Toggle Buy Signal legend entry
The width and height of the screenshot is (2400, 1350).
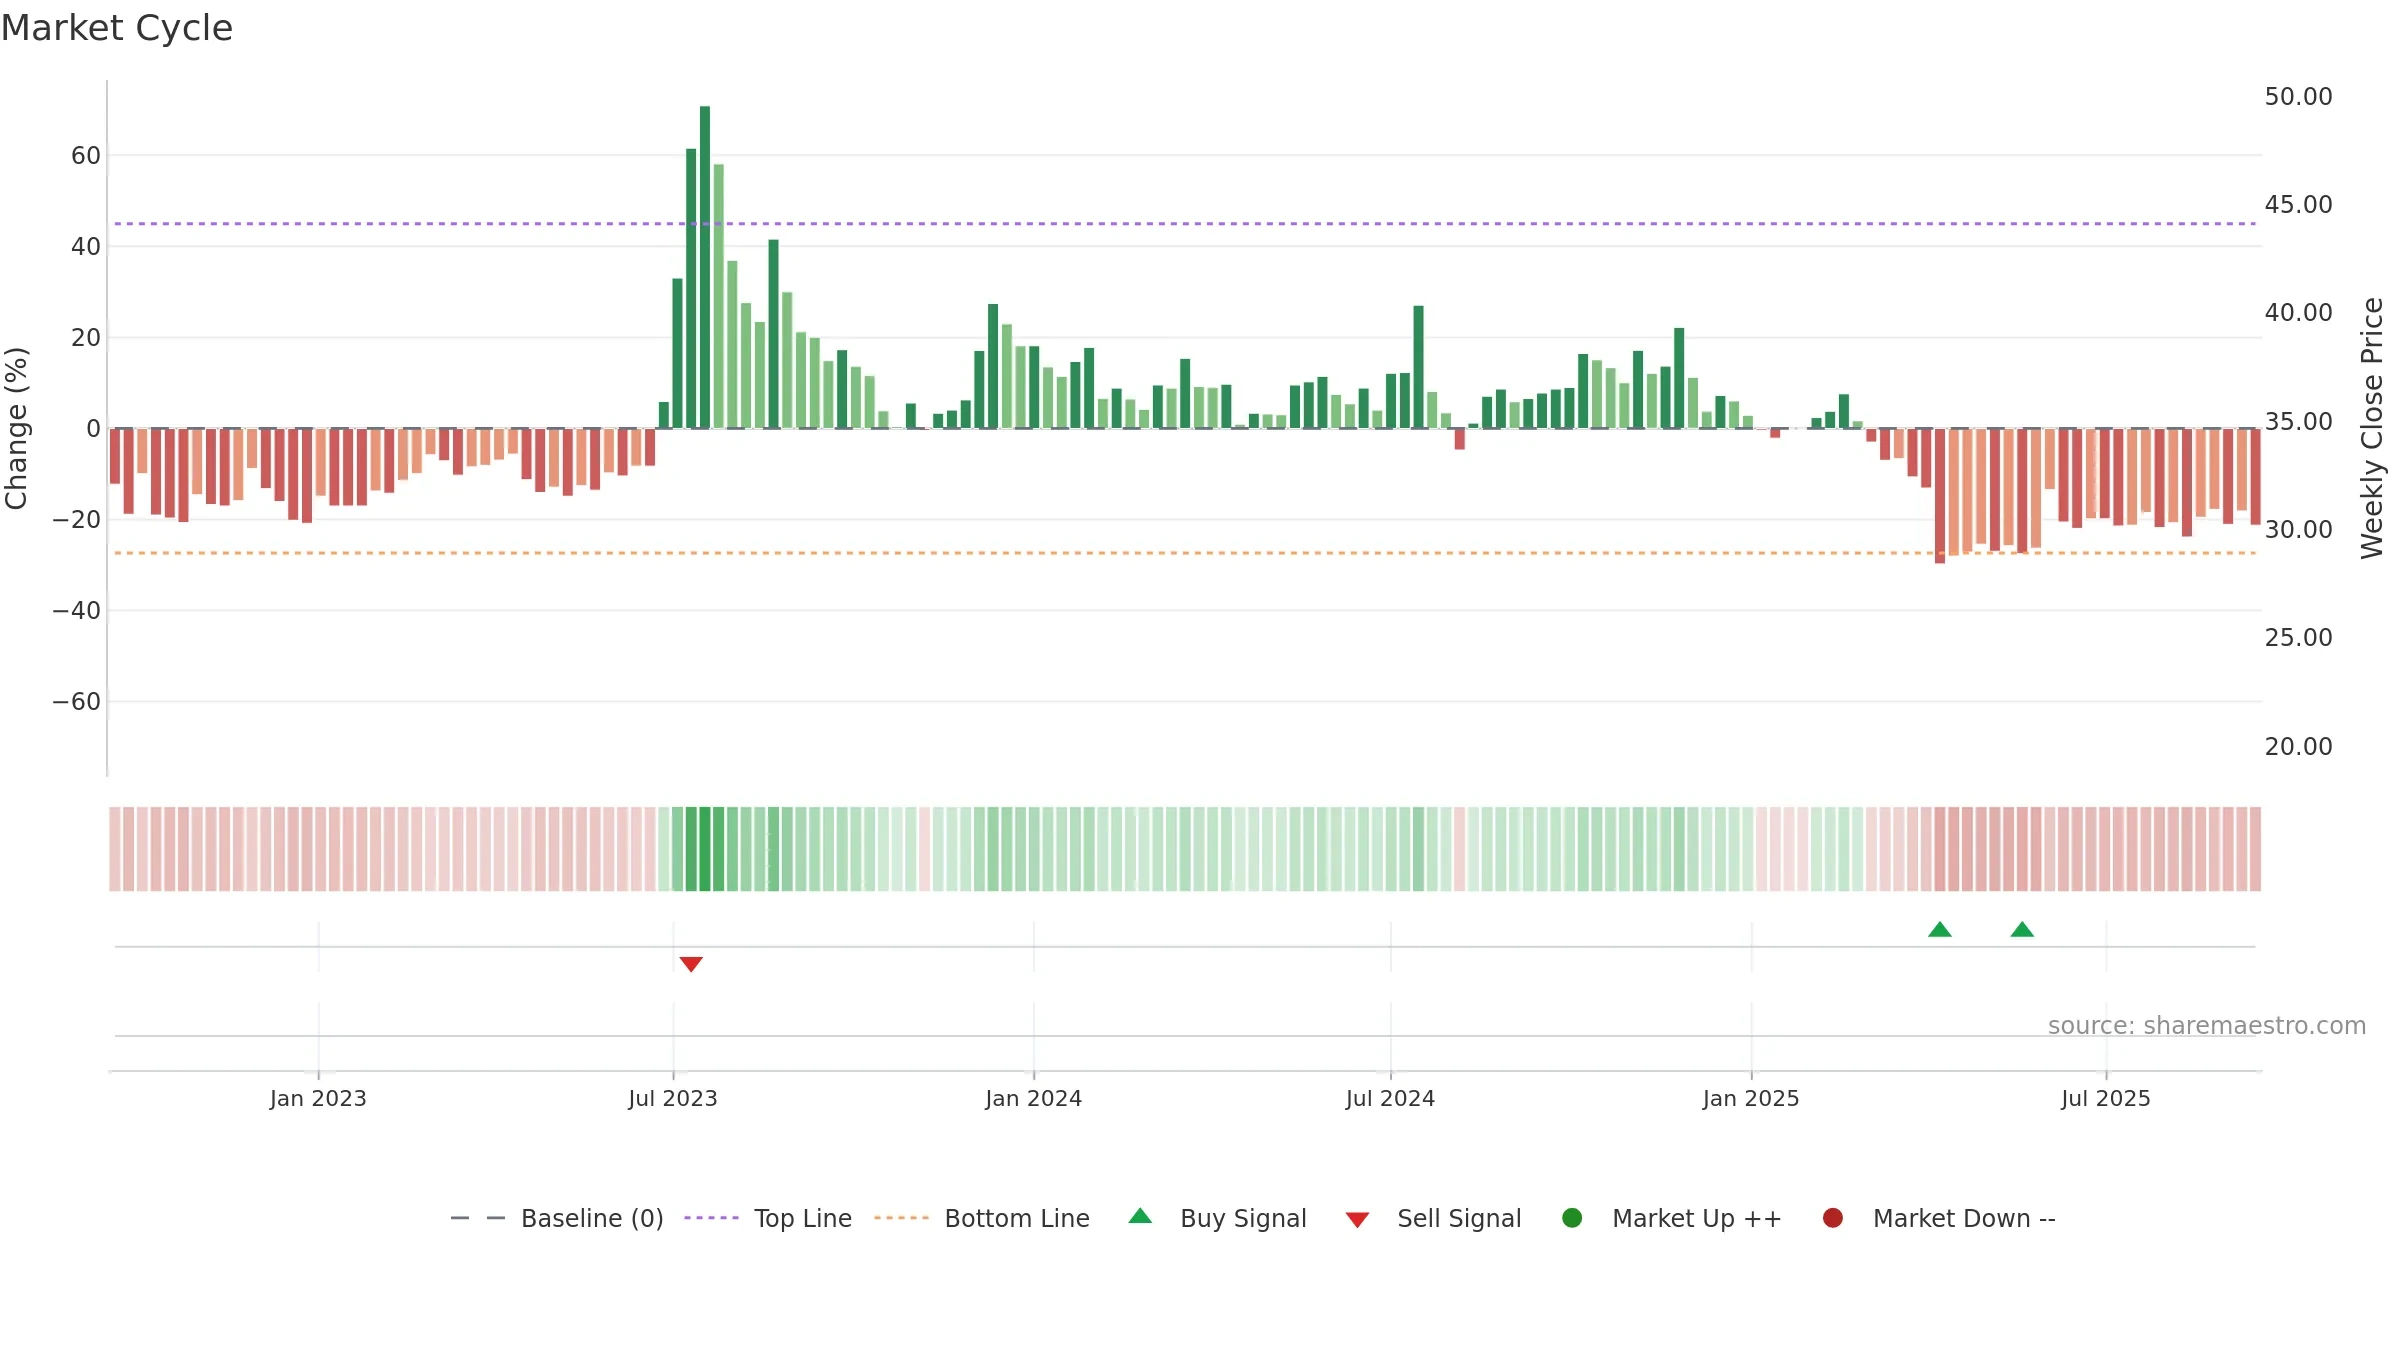pyautogui.click(x=1217, y=1218)
